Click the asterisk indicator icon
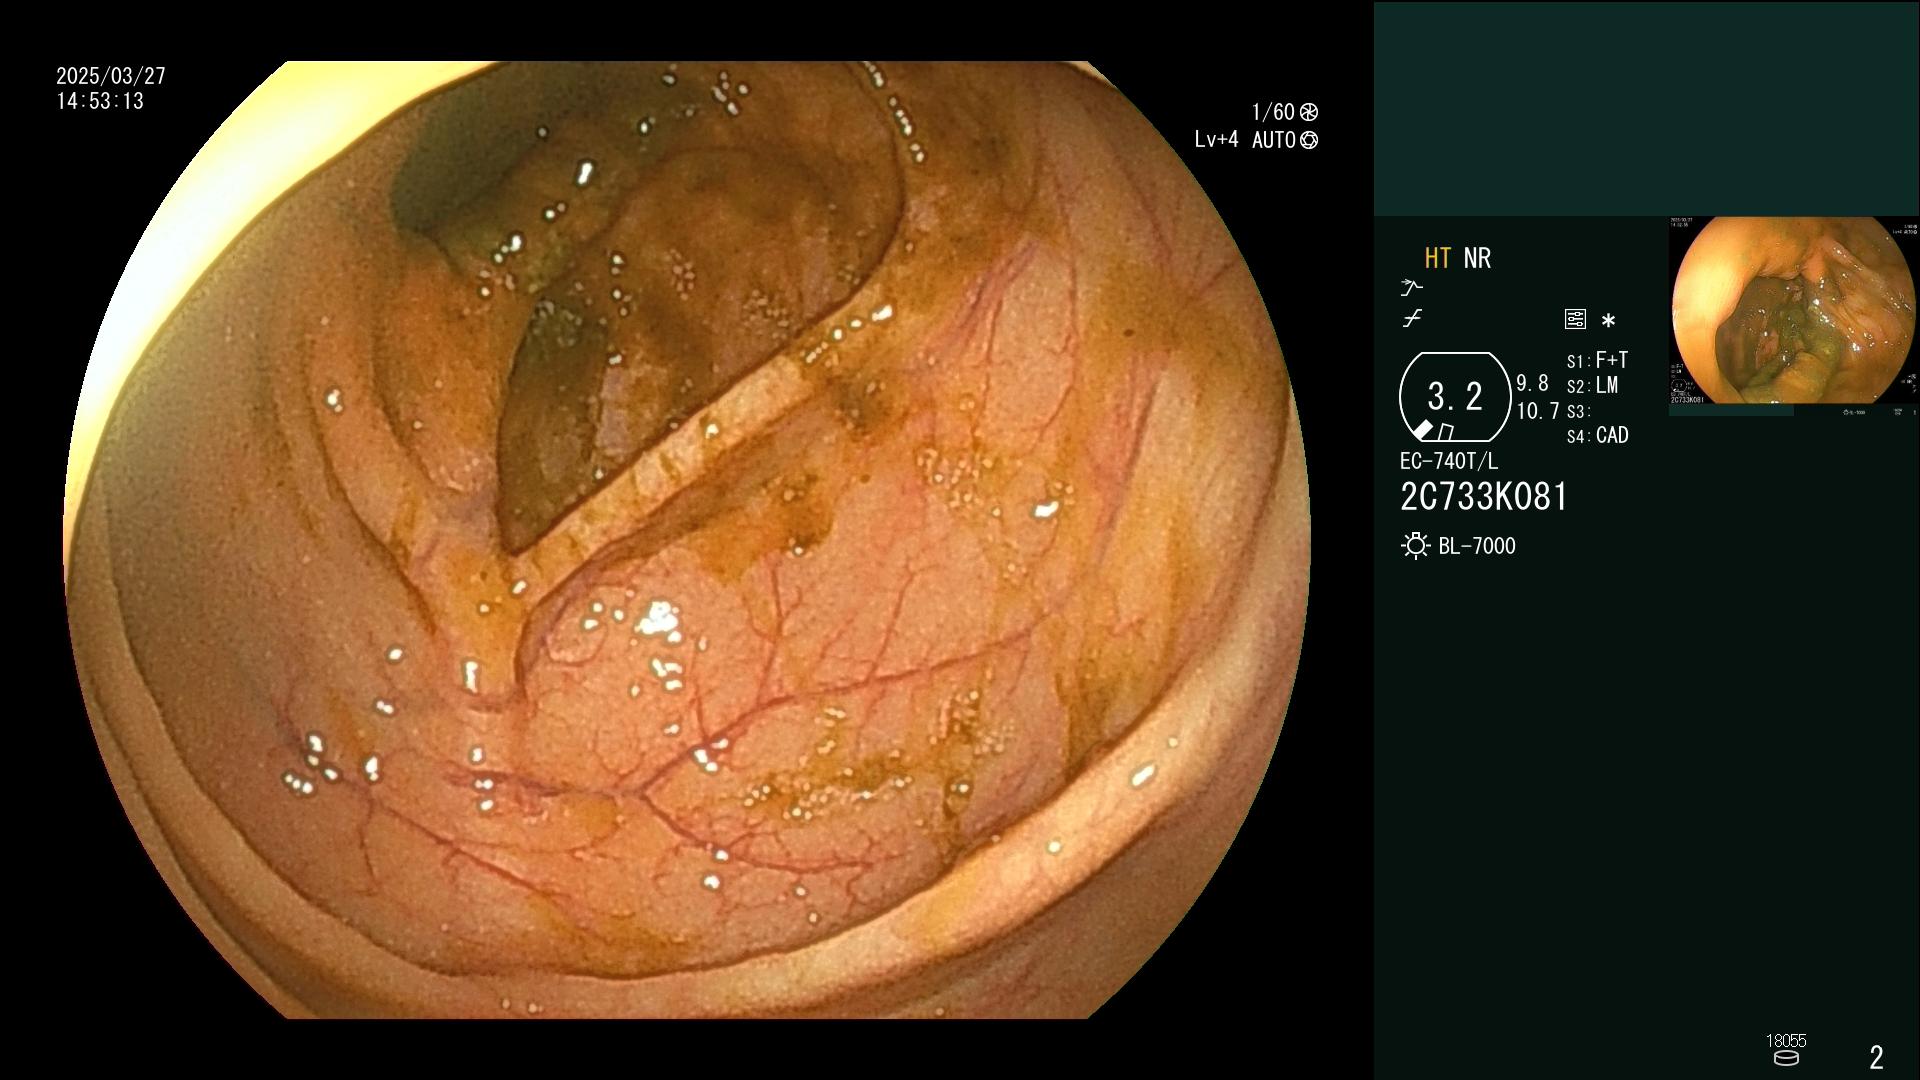 pos(1608,320)
